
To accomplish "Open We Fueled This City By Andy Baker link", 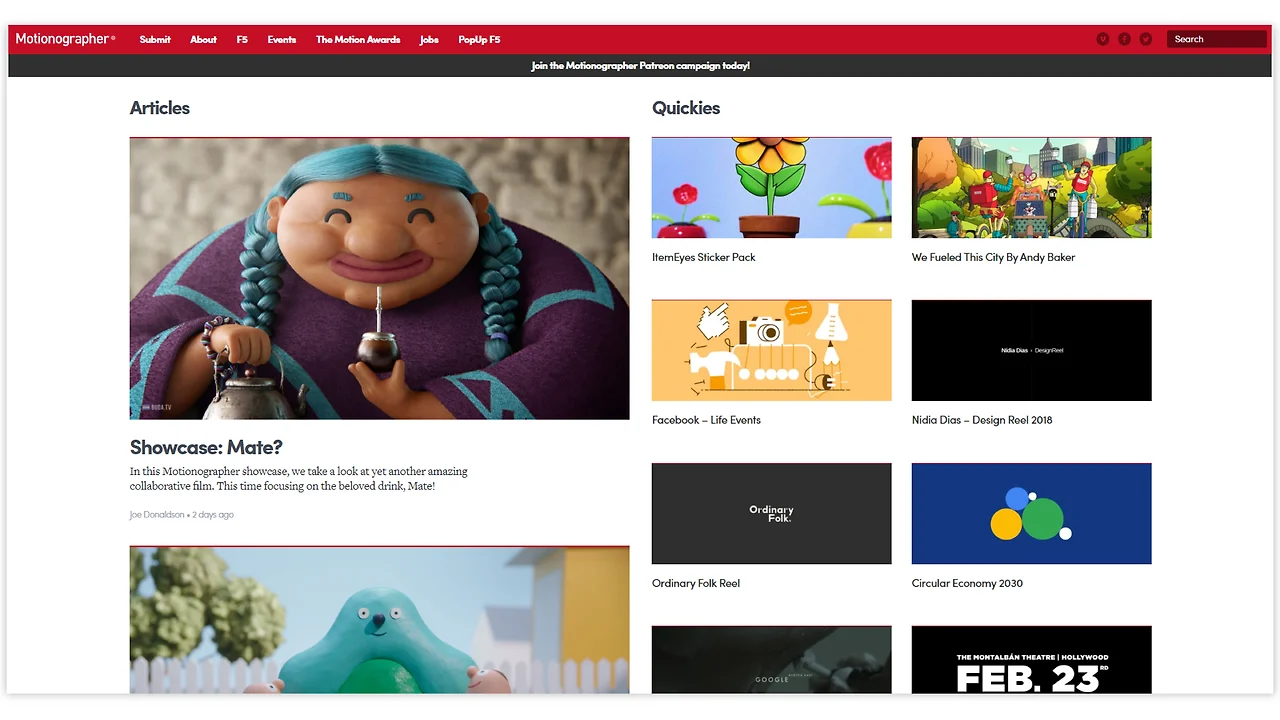I will 994,257.
